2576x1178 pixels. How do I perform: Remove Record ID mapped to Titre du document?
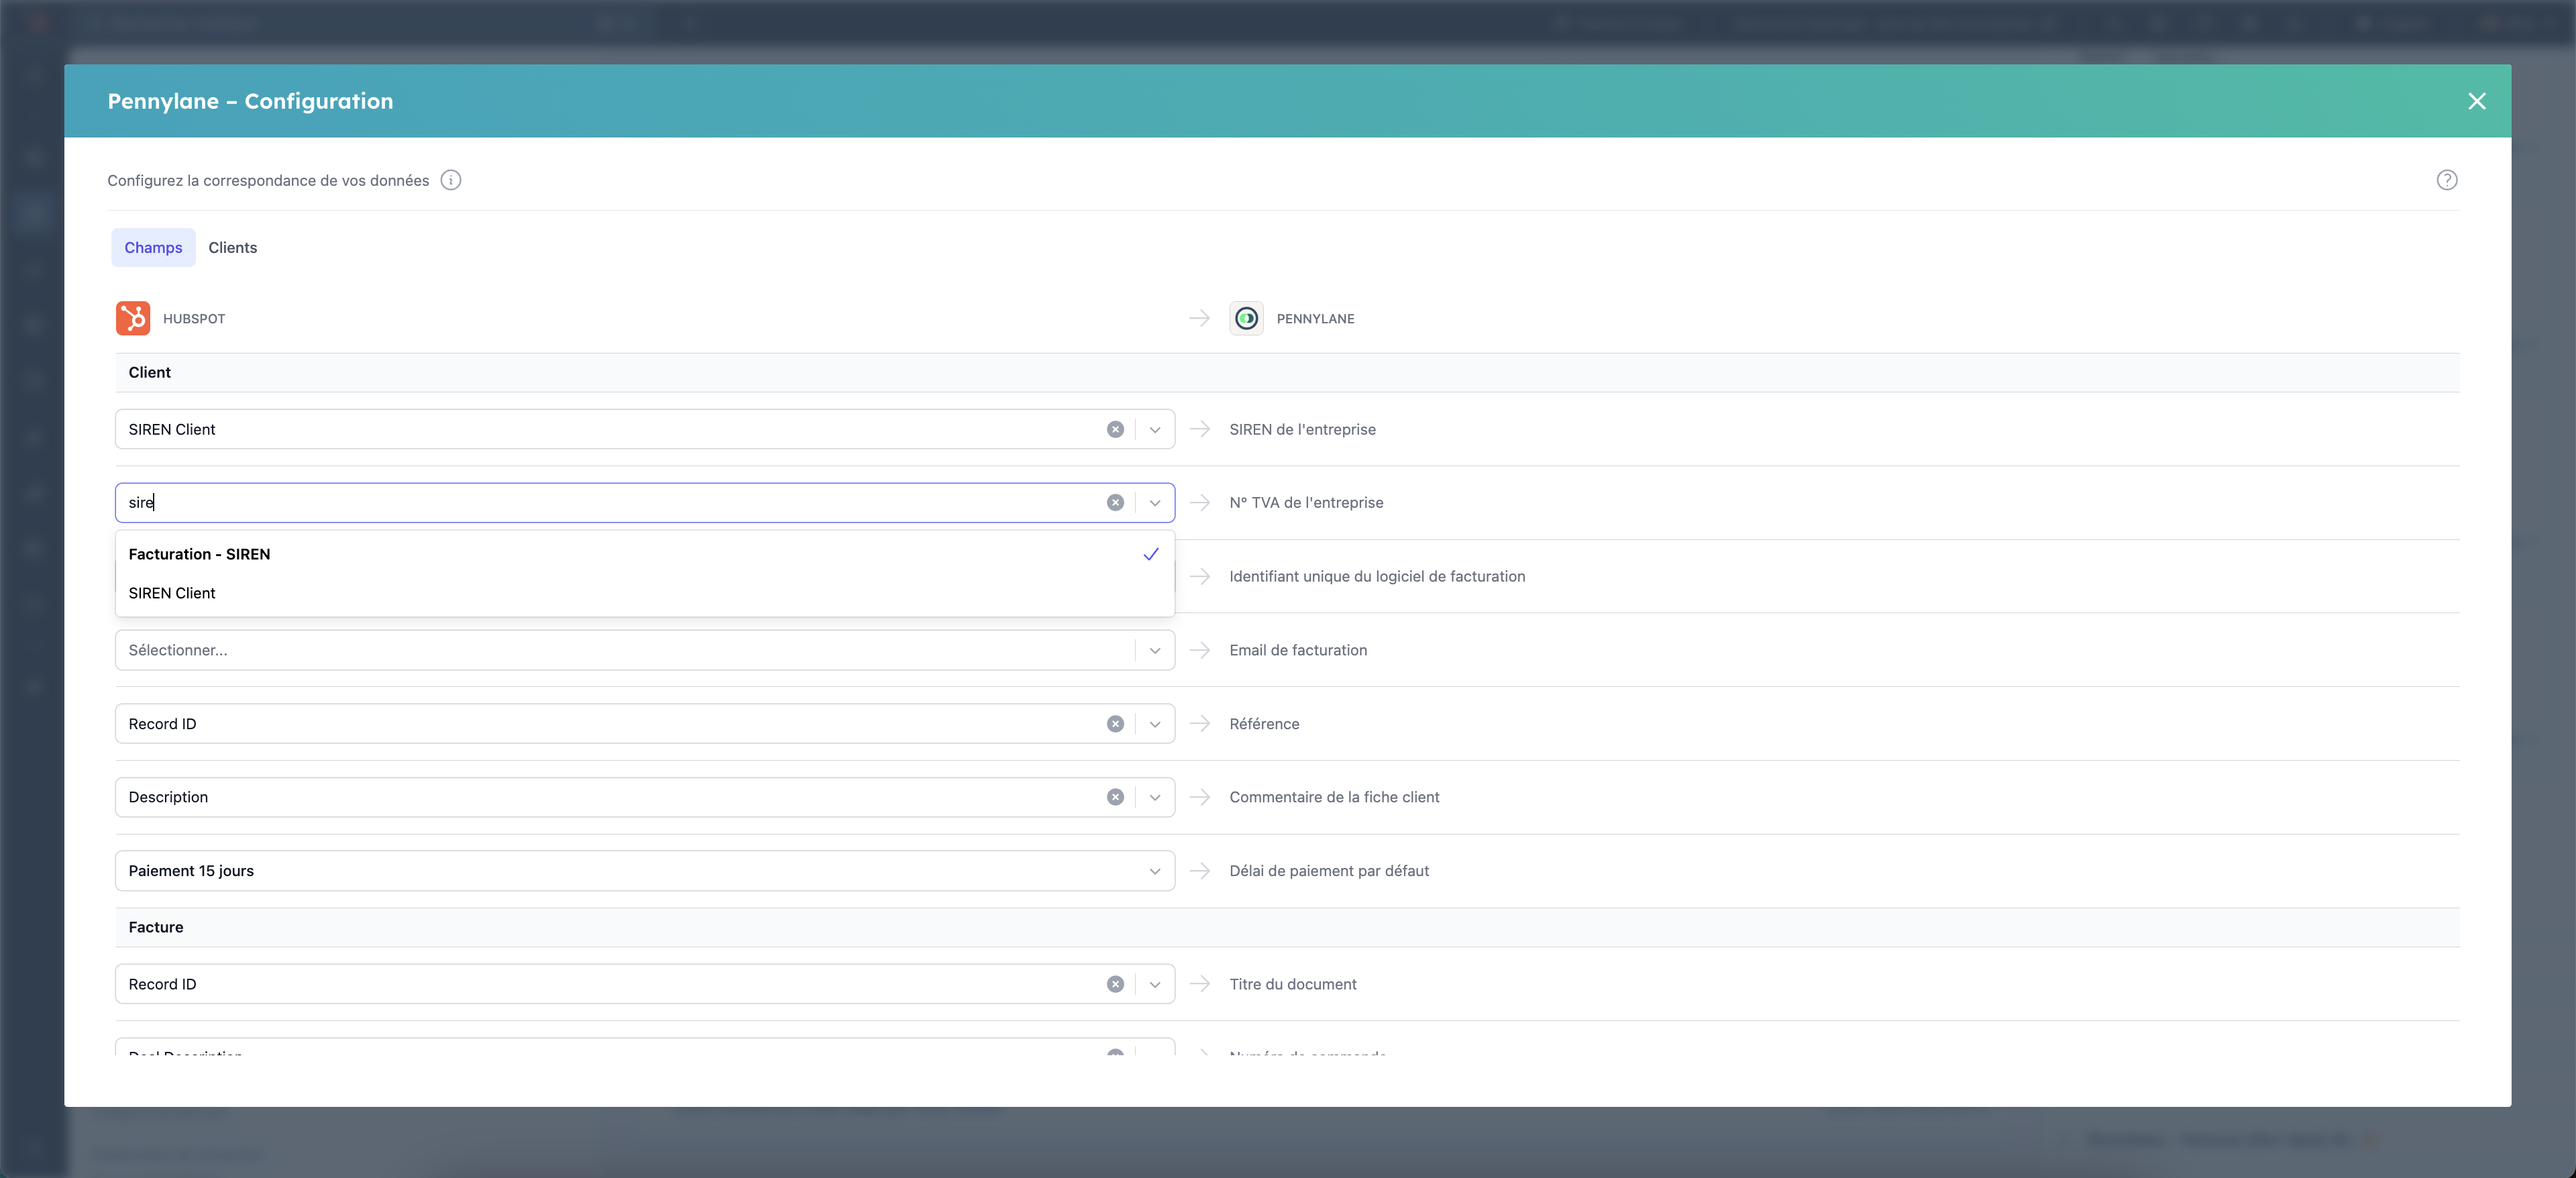pos(1115,984)
